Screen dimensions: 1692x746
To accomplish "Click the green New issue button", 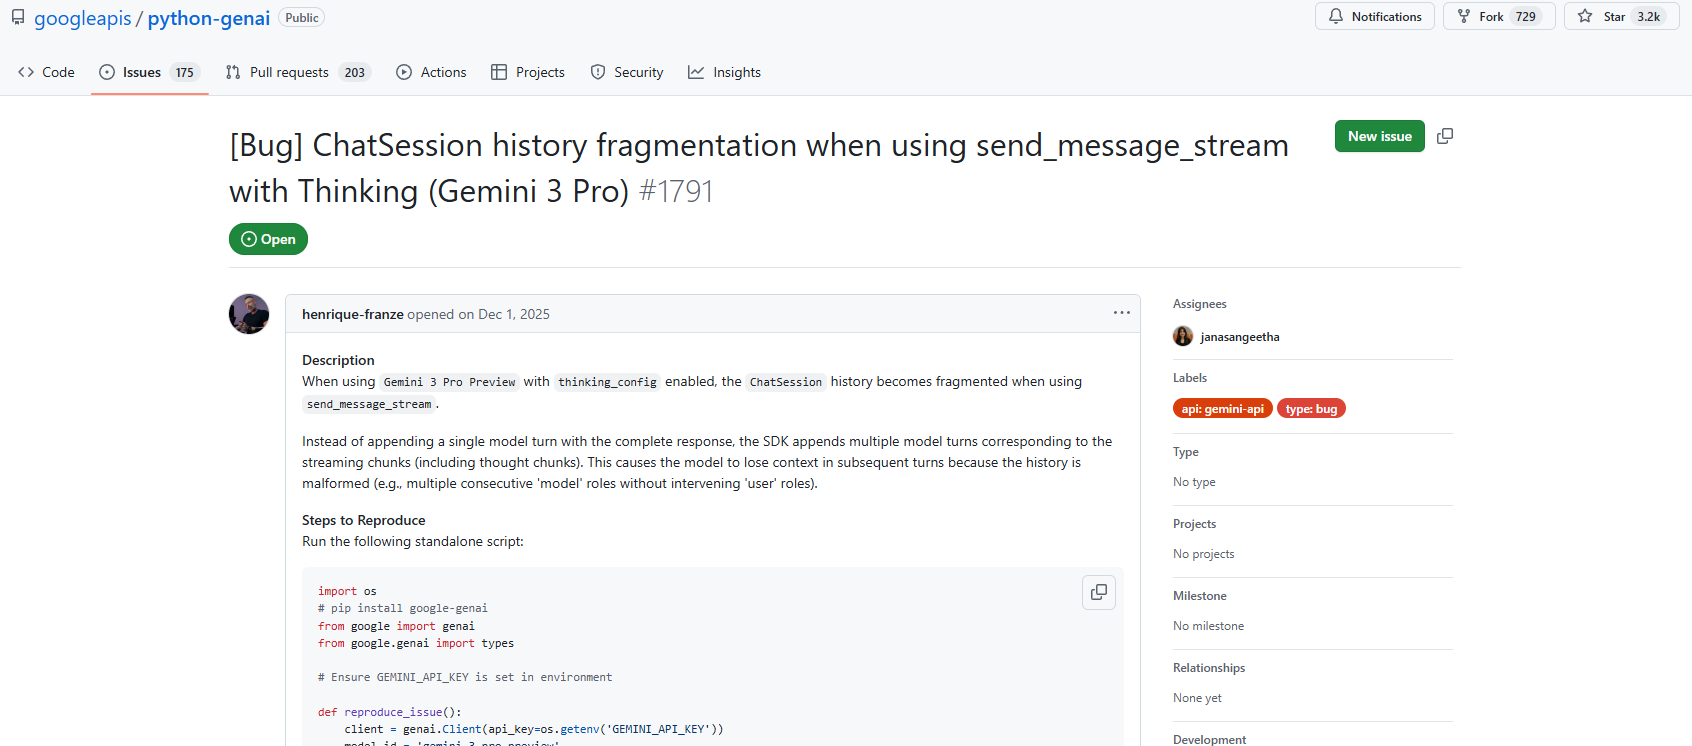I will pos(1379,136).
